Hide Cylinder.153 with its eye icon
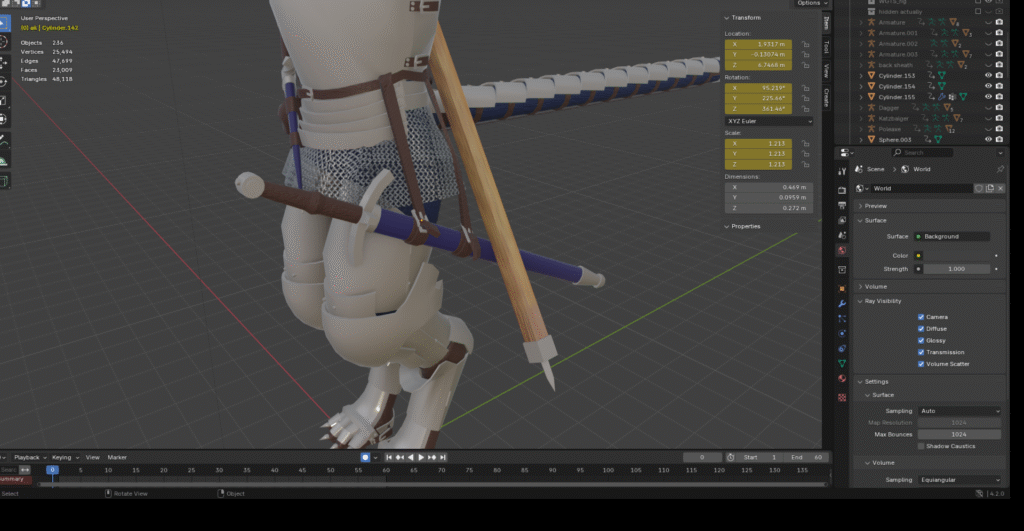This screenshot has width=1024, height=531. coord(988,76)
